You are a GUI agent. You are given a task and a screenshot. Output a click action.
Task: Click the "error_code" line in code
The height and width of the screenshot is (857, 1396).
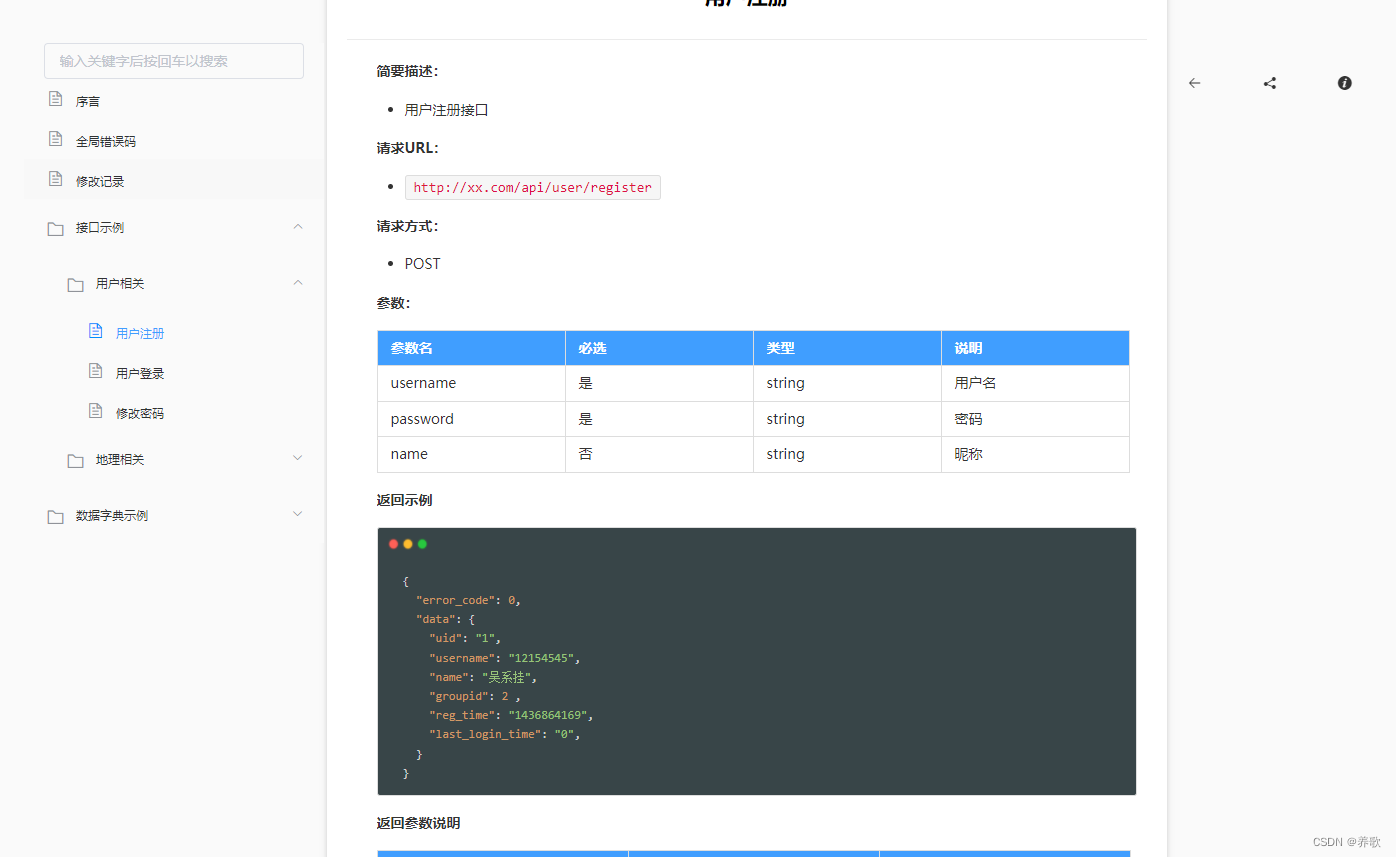[x=468, y=600]
